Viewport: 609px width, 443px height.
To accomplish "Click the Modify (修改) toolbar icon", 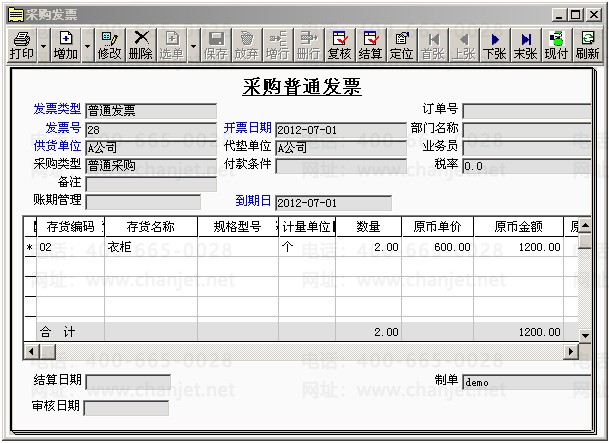I will [x=109, y=44].
